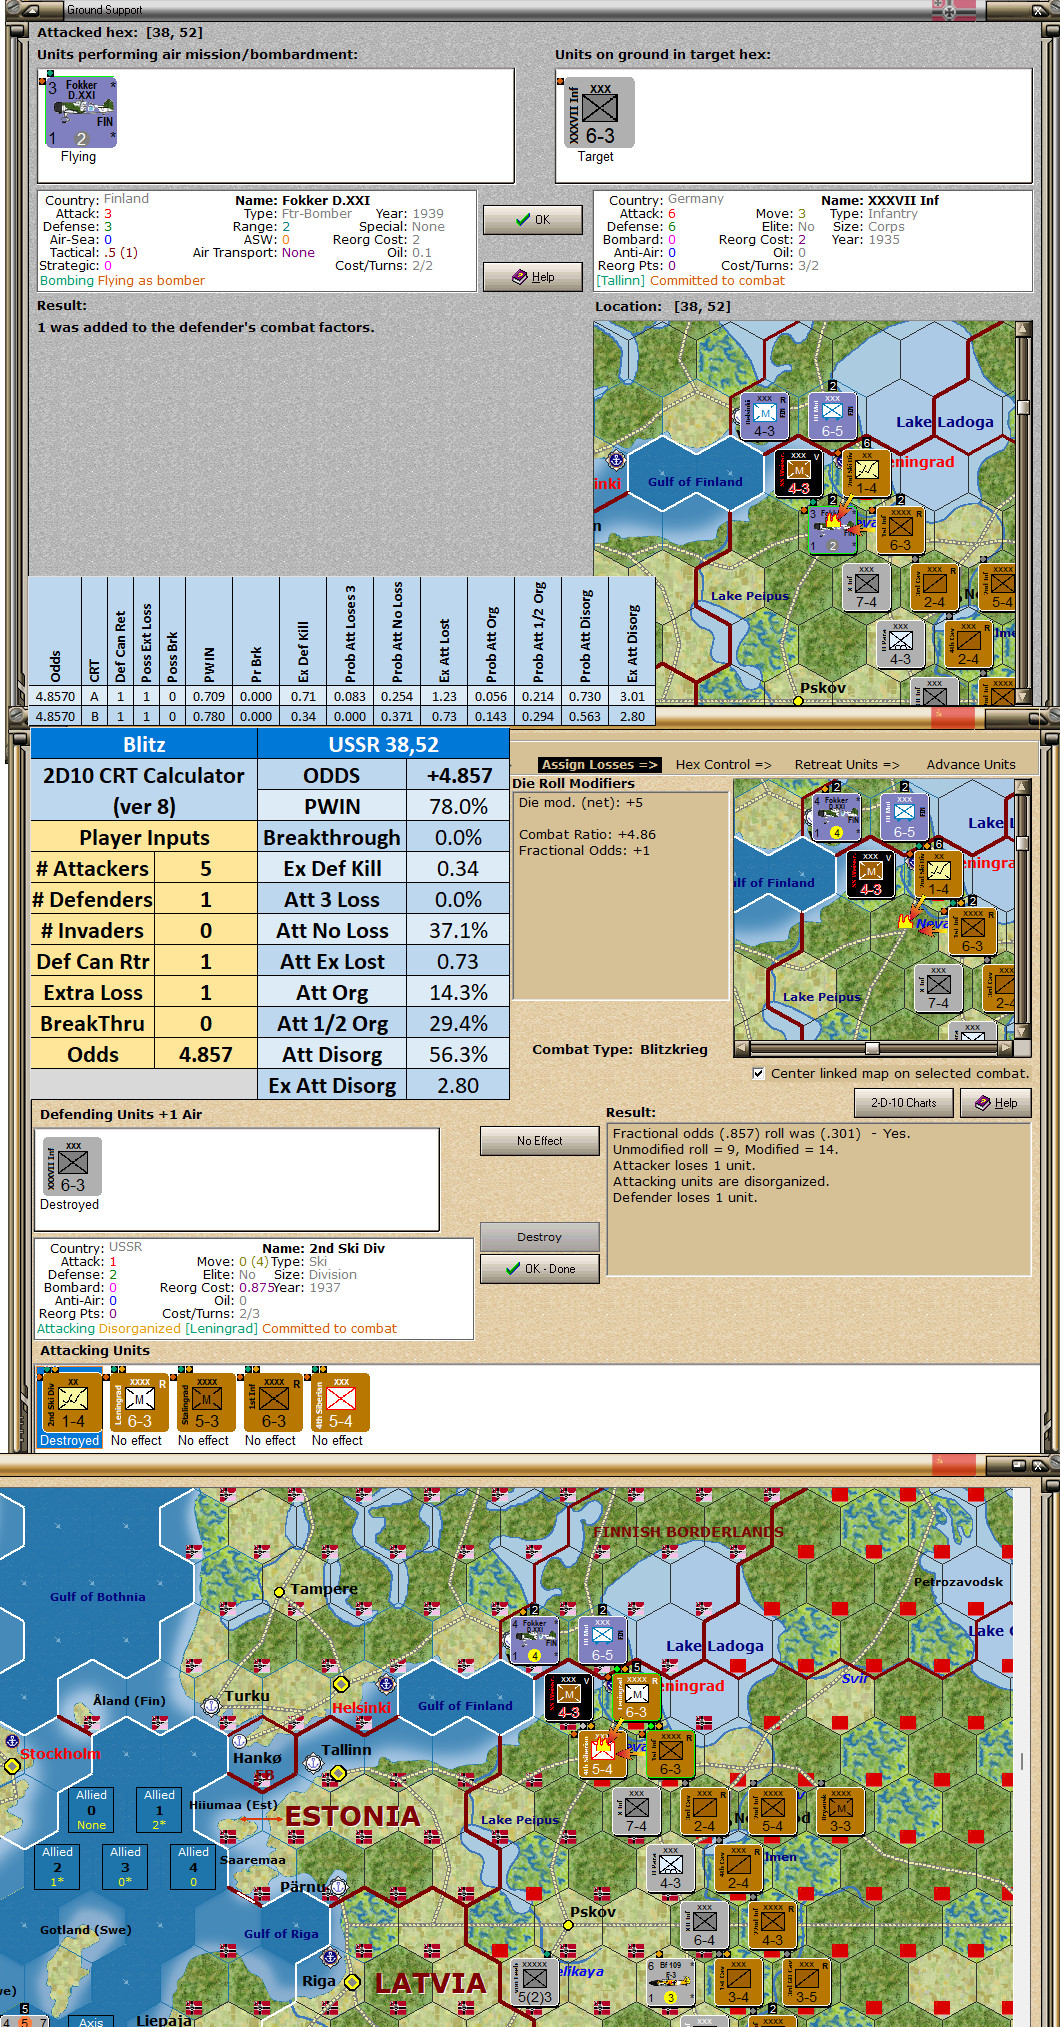This screenshot has width=1060, height=2027.
Task: Click the Helsinki port anchor icon
Action: tap(386, 1683)
